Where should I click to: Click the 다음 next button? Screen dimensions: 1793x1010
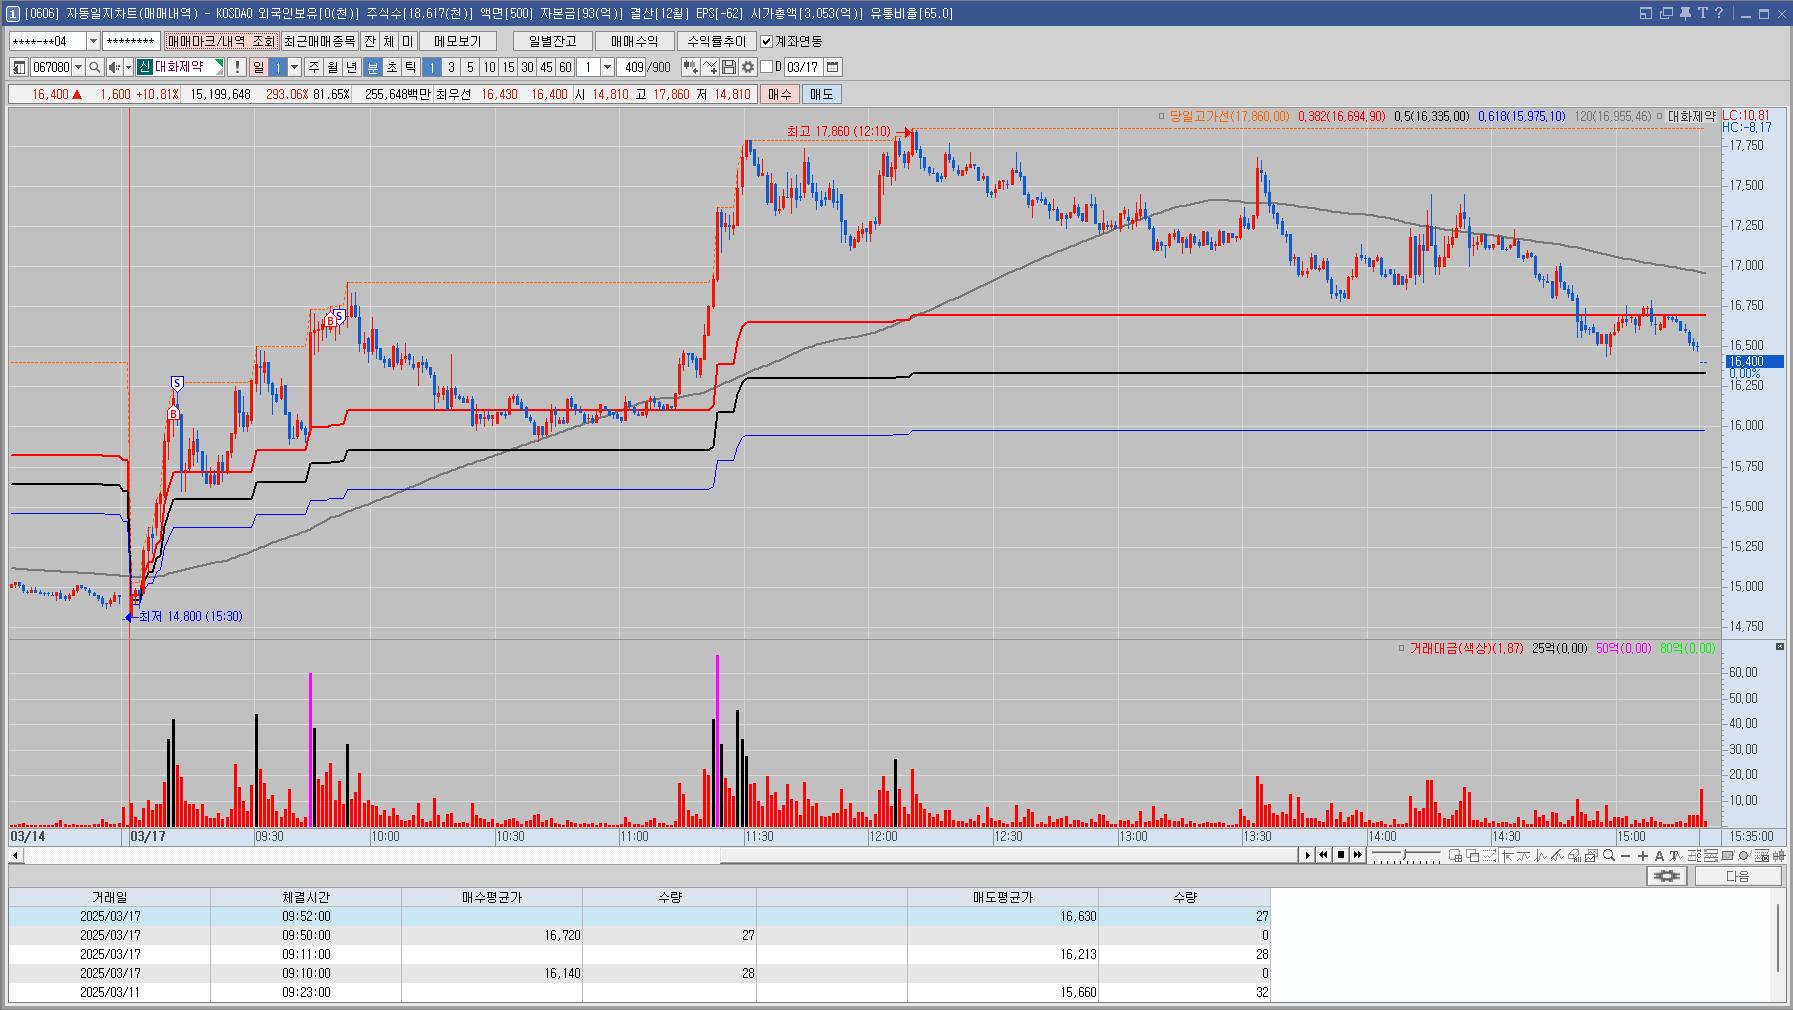click(x=1737, y=876)
